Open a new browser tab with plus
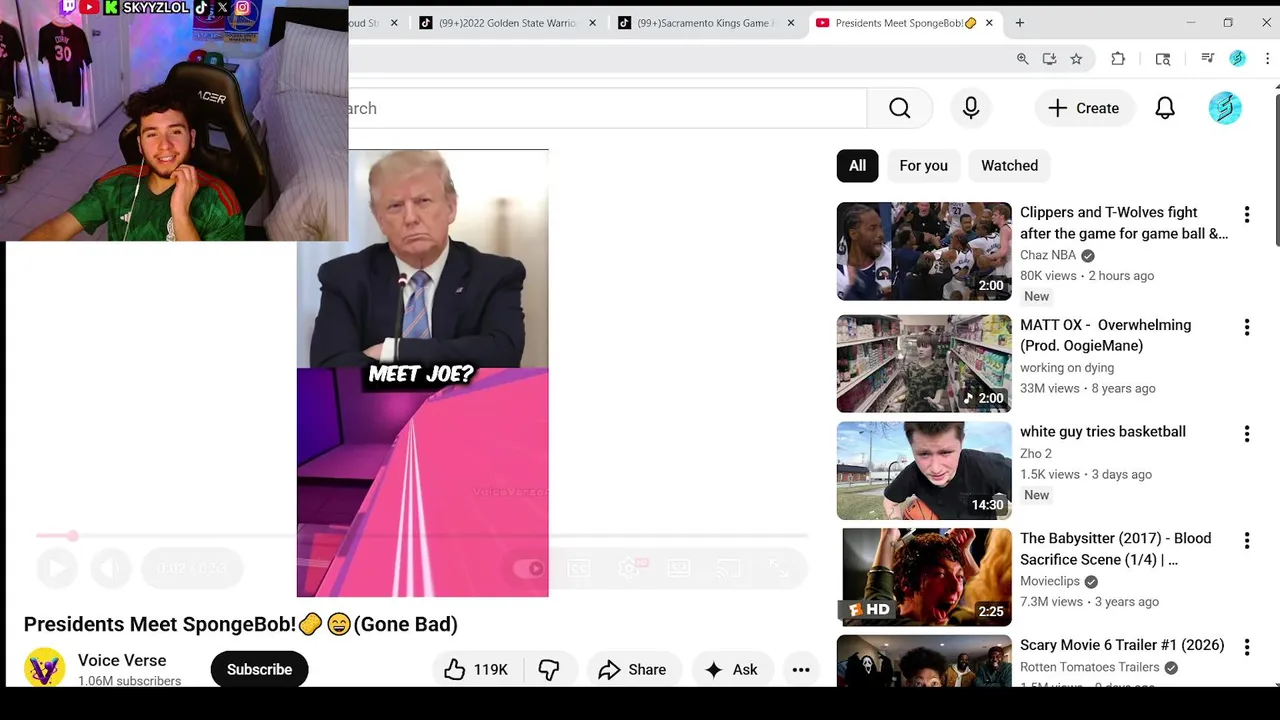 click(1019, 23)
